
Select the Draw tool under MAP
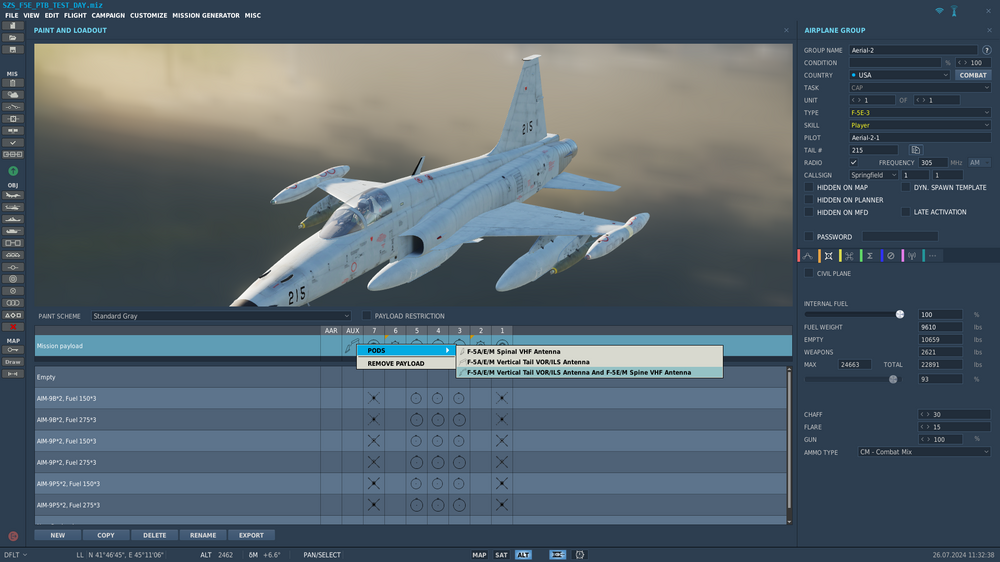[12, 362]
